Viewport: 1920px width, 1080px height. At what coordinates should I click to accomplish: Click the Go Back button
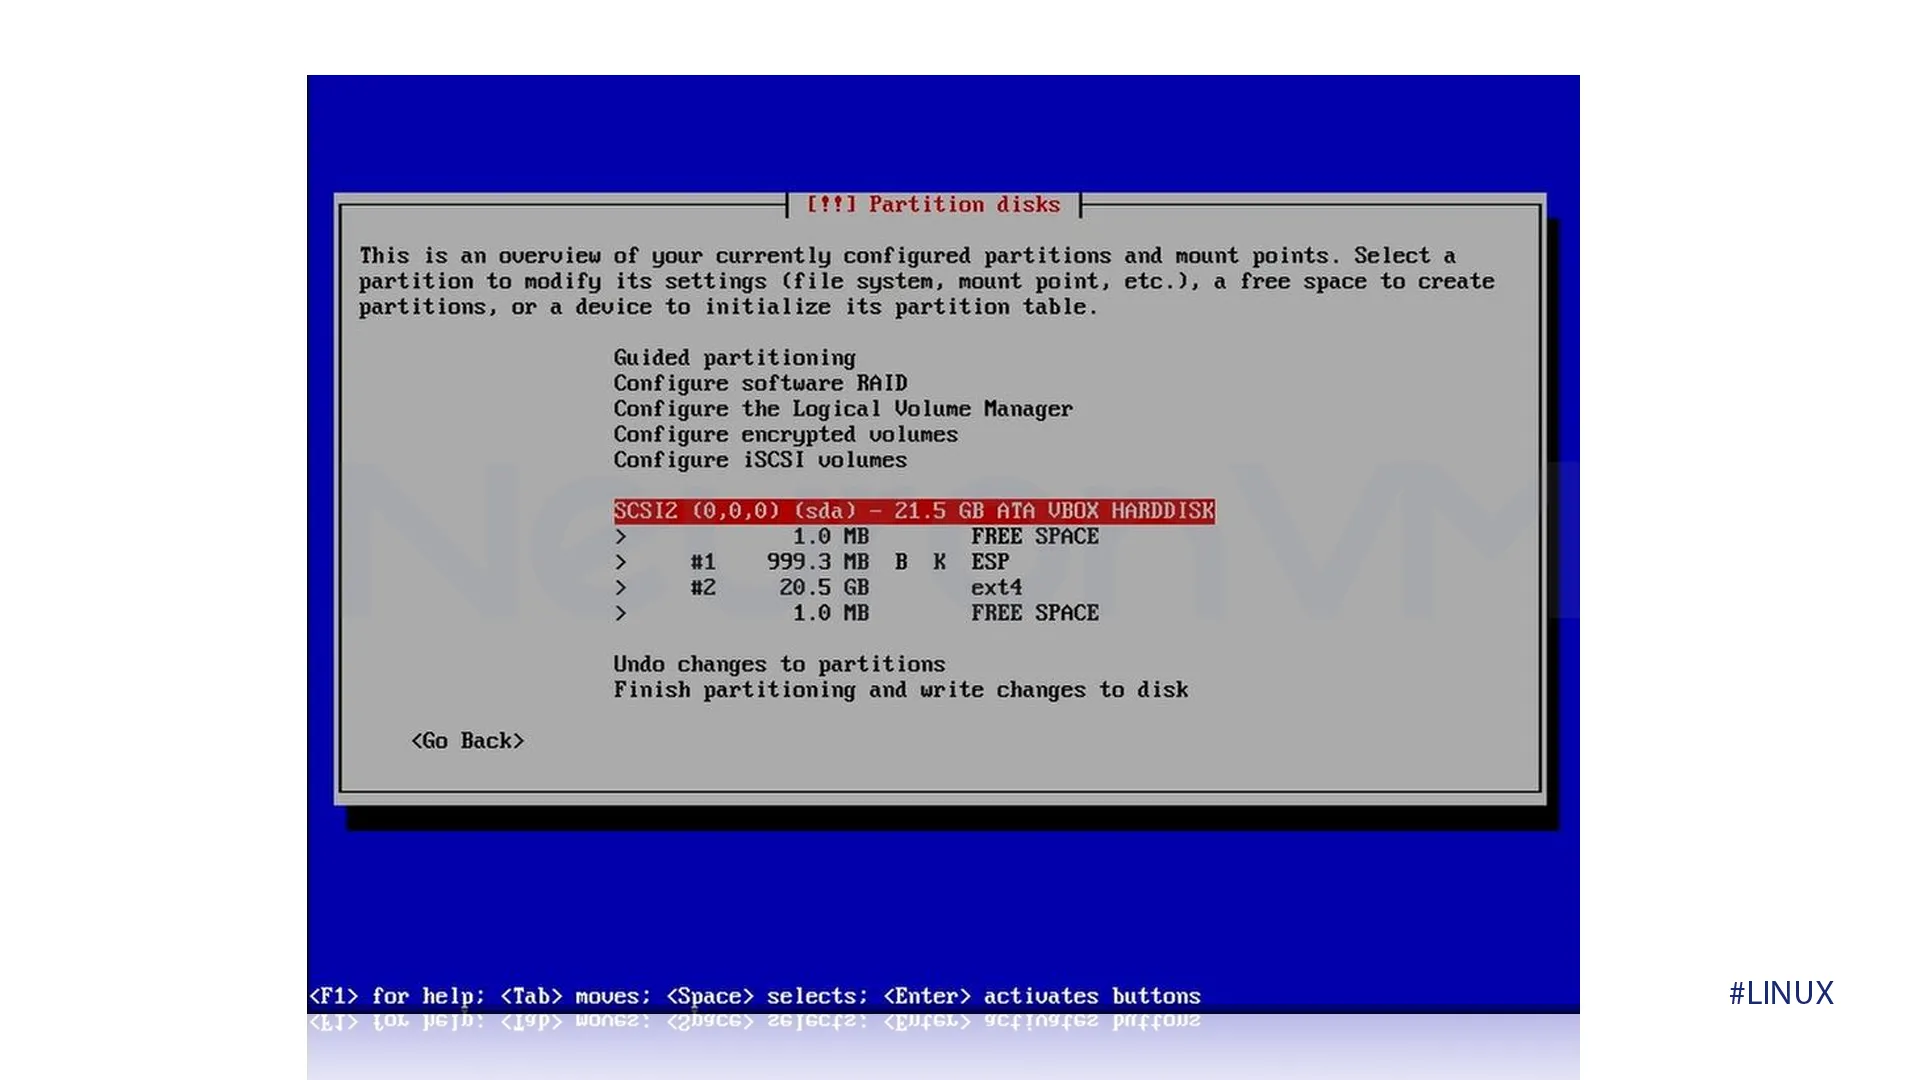467,741
